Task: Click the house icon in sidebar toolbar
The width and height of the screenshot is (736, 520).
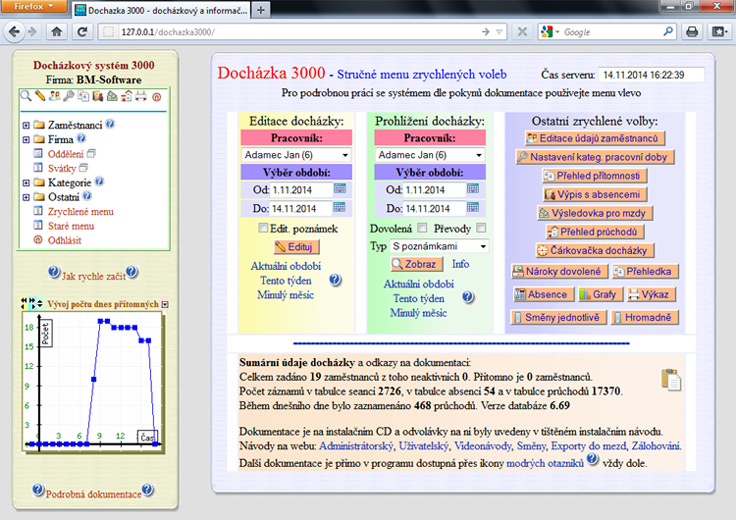Action: tap(127, 96)
